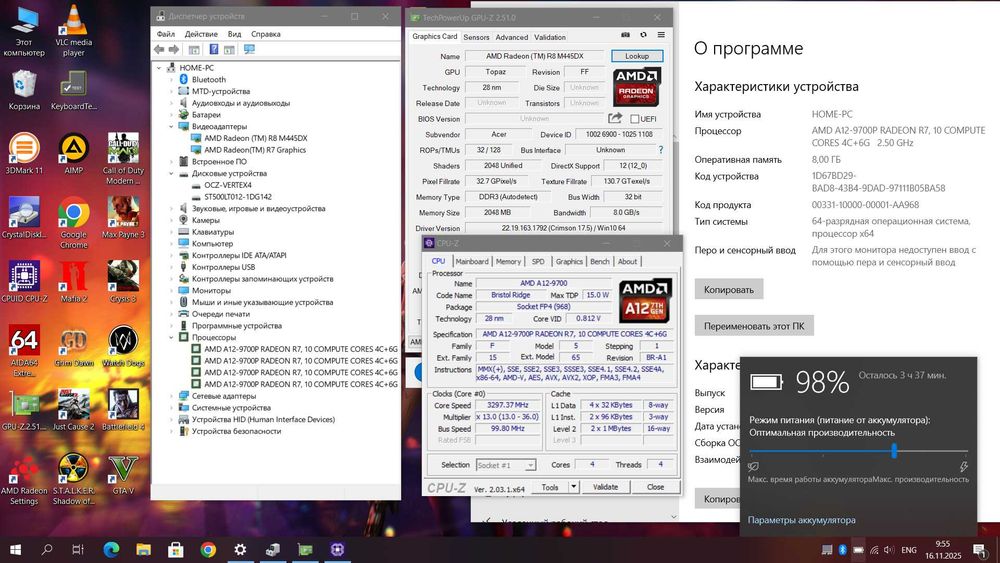The height and width of the screenshot is (563, 1000).
Task: Click Device Manager help toolbar icon
Action: click(214, 49)
